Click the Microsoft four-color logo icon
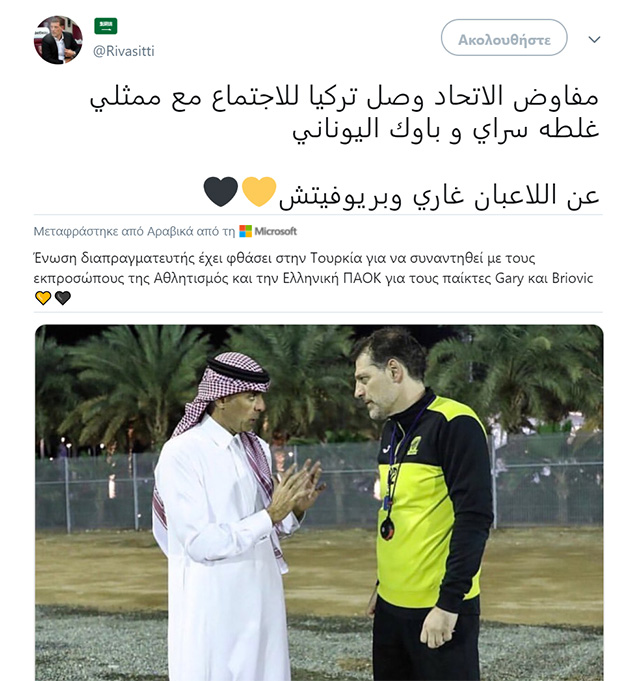Viewport: 636px width, 681px height. coord(245,231)
